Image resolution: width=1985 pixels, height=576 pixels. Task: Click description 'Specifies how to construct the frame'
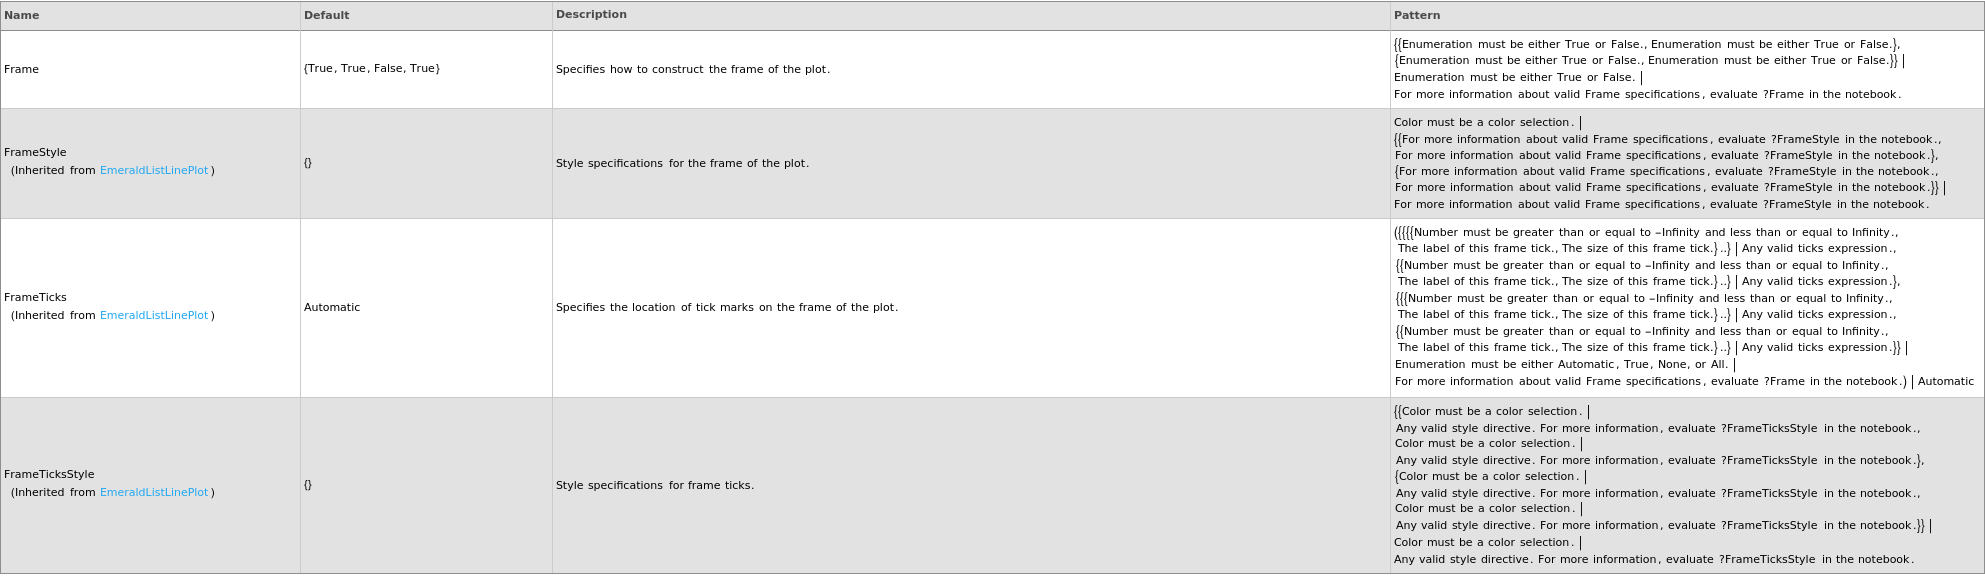693,70
